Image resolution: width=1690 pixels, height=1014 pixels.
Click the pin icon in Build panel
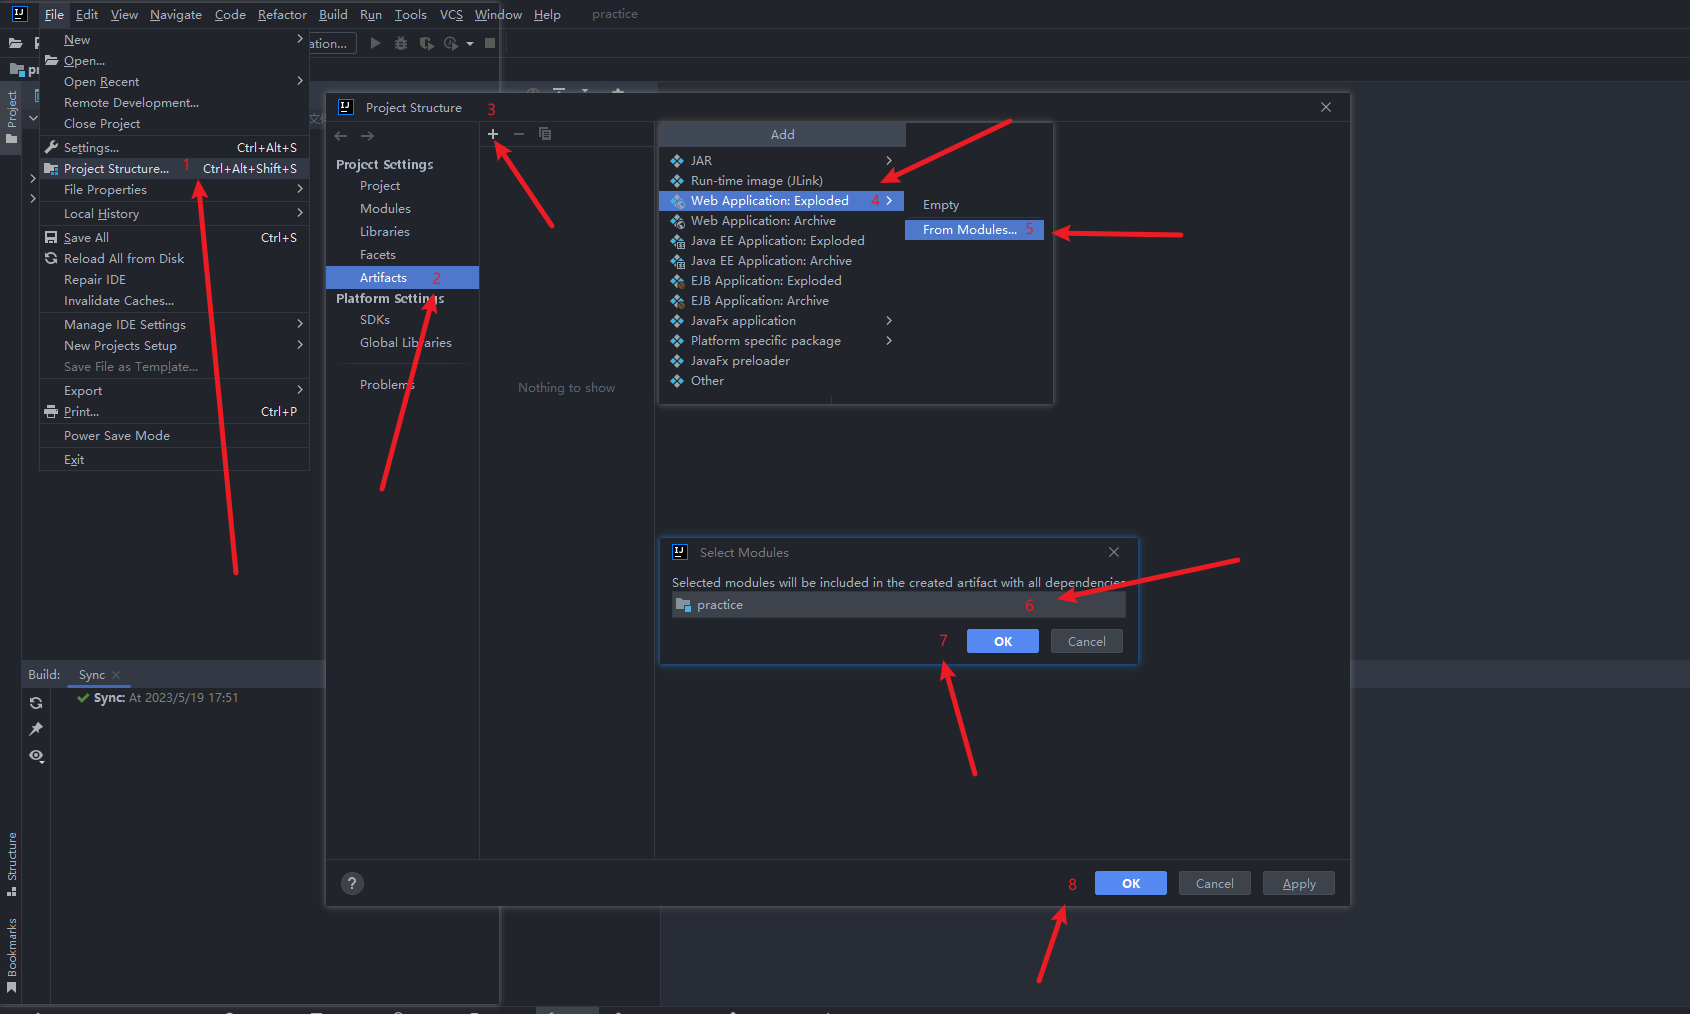pyautogui.click(x=36, y=729)
